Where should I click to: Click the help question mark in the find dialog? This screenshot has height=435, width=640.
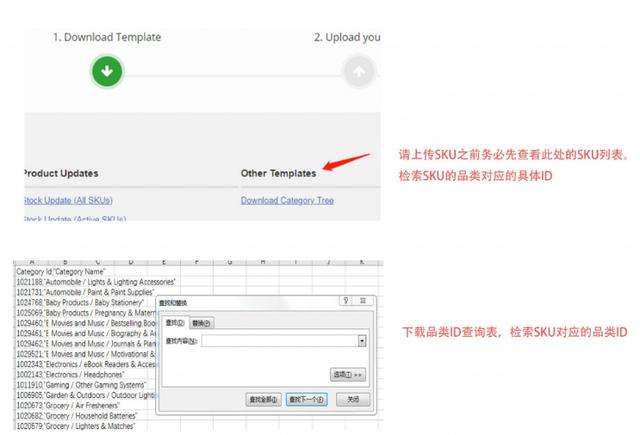coord(346,301)
